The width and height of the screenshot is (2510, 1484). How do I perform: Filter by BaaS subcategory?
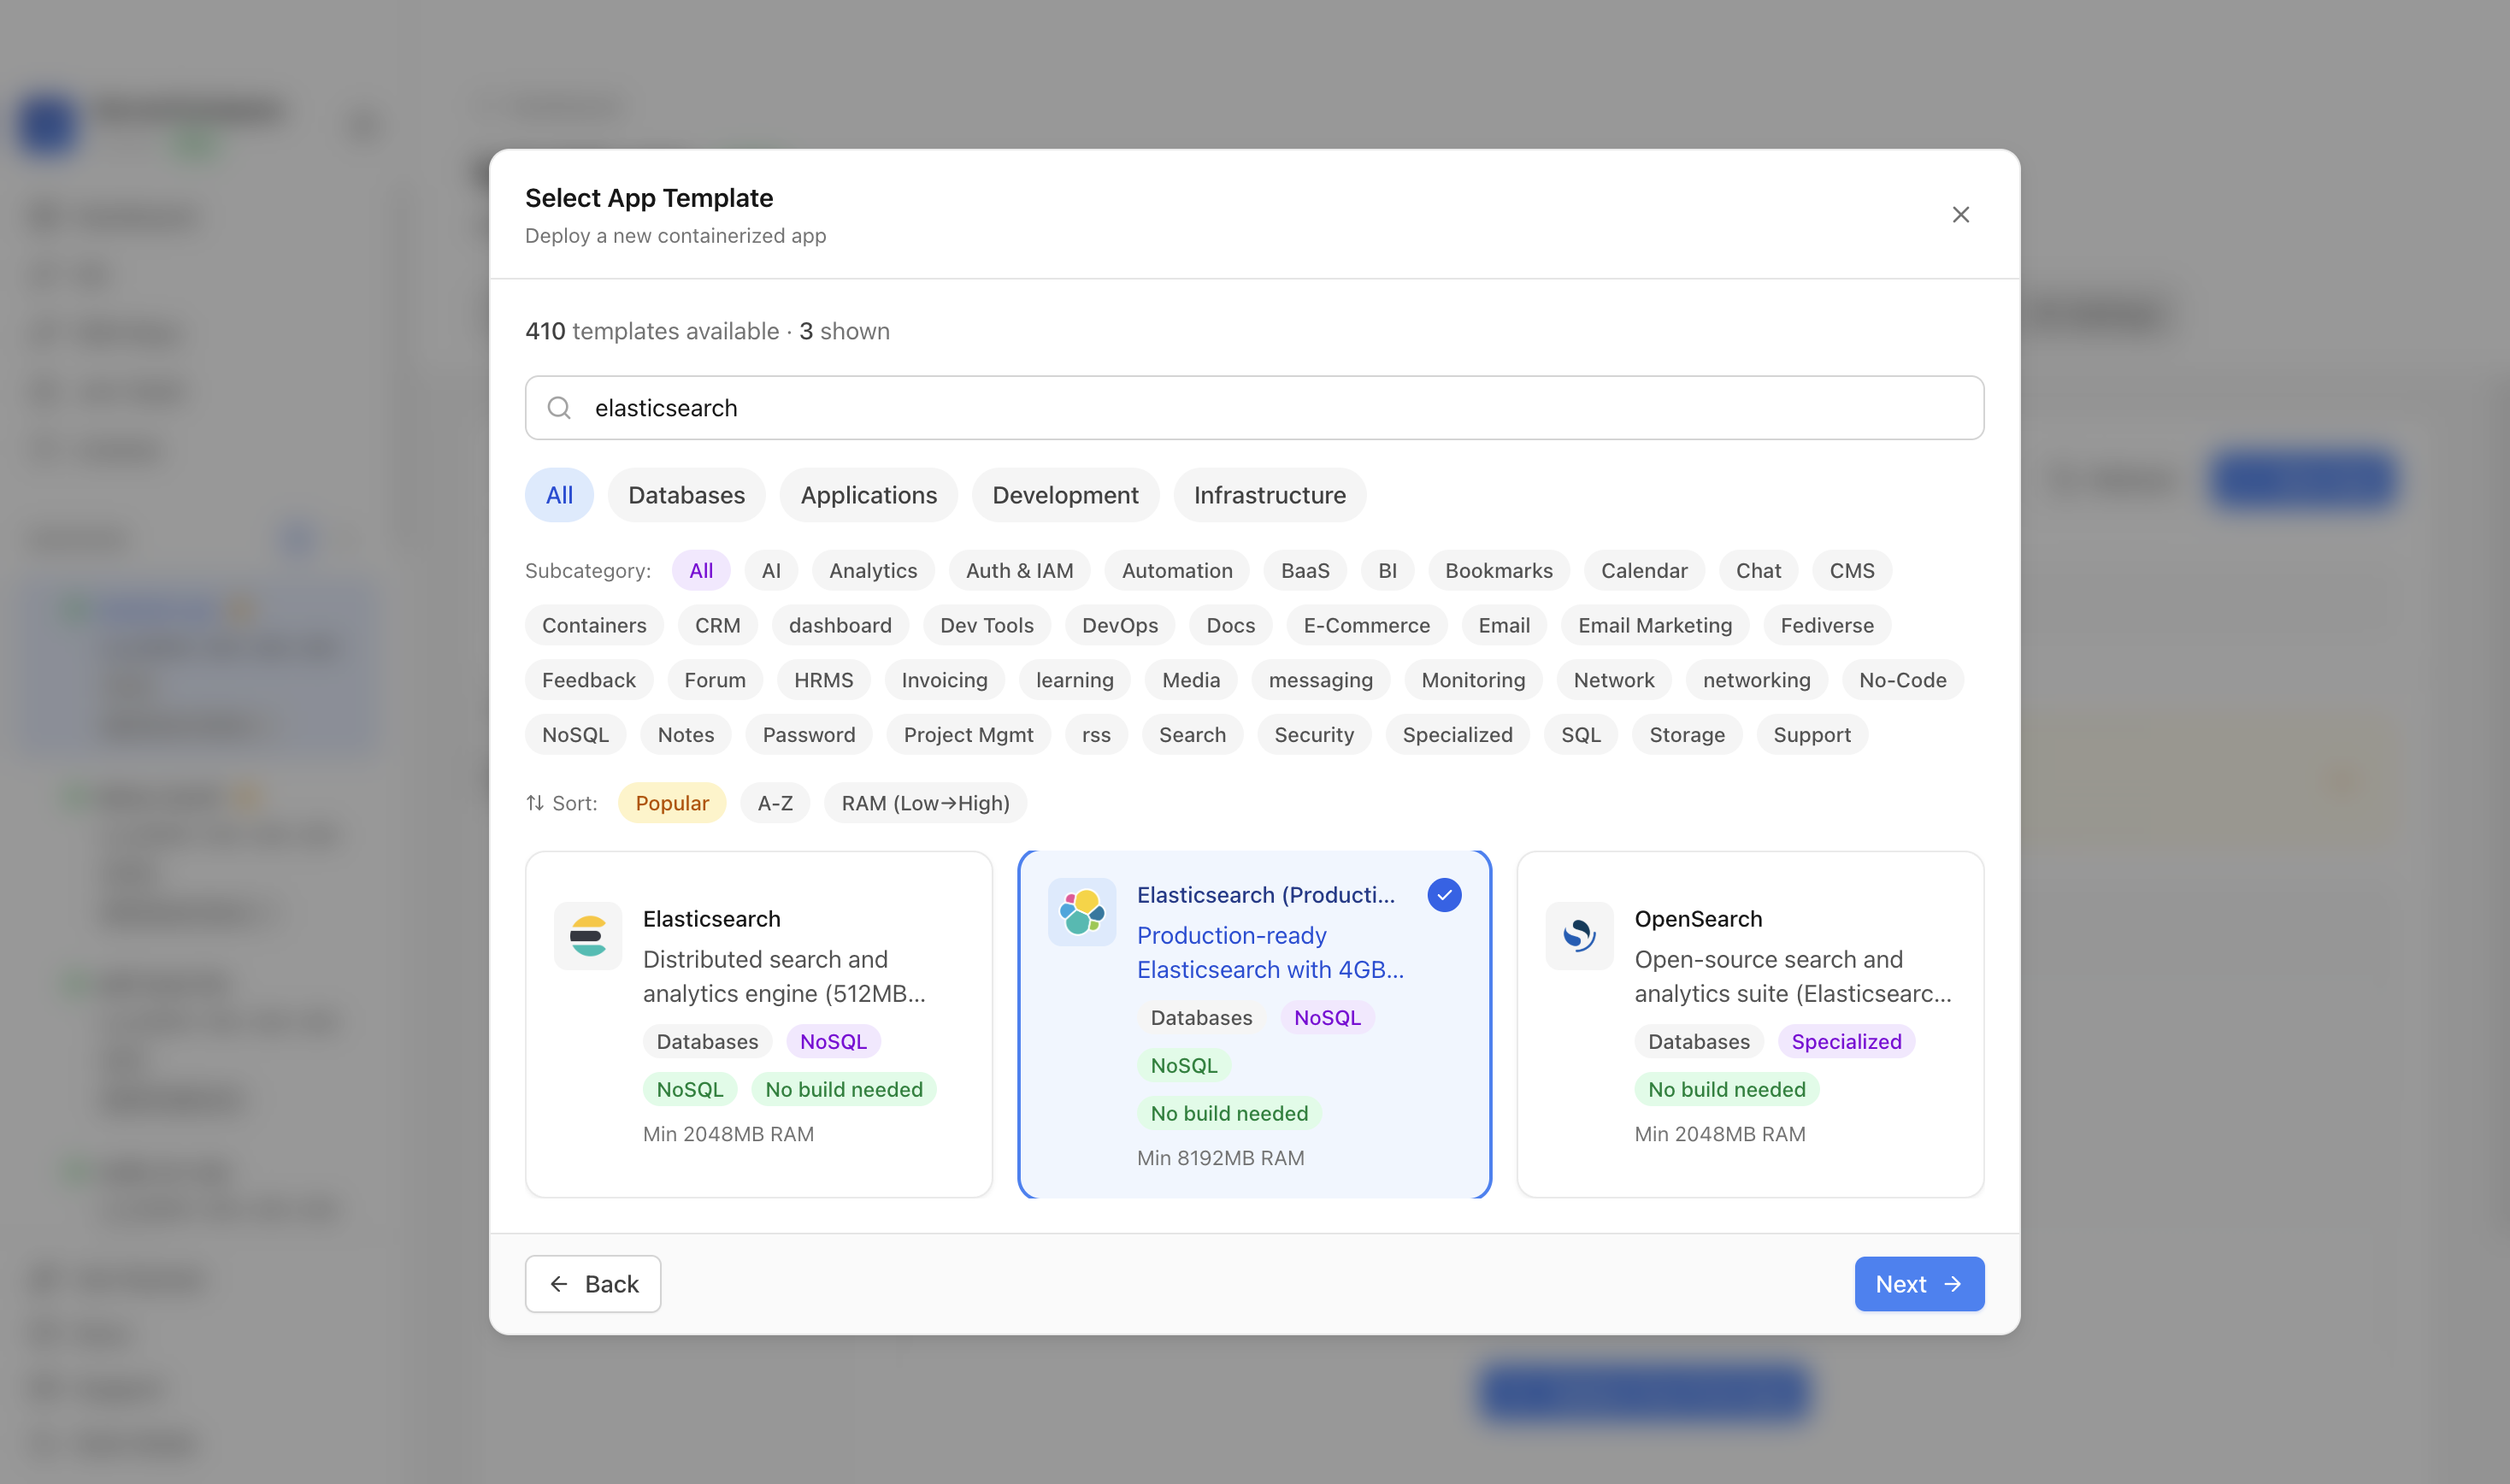pos(1305,570)
